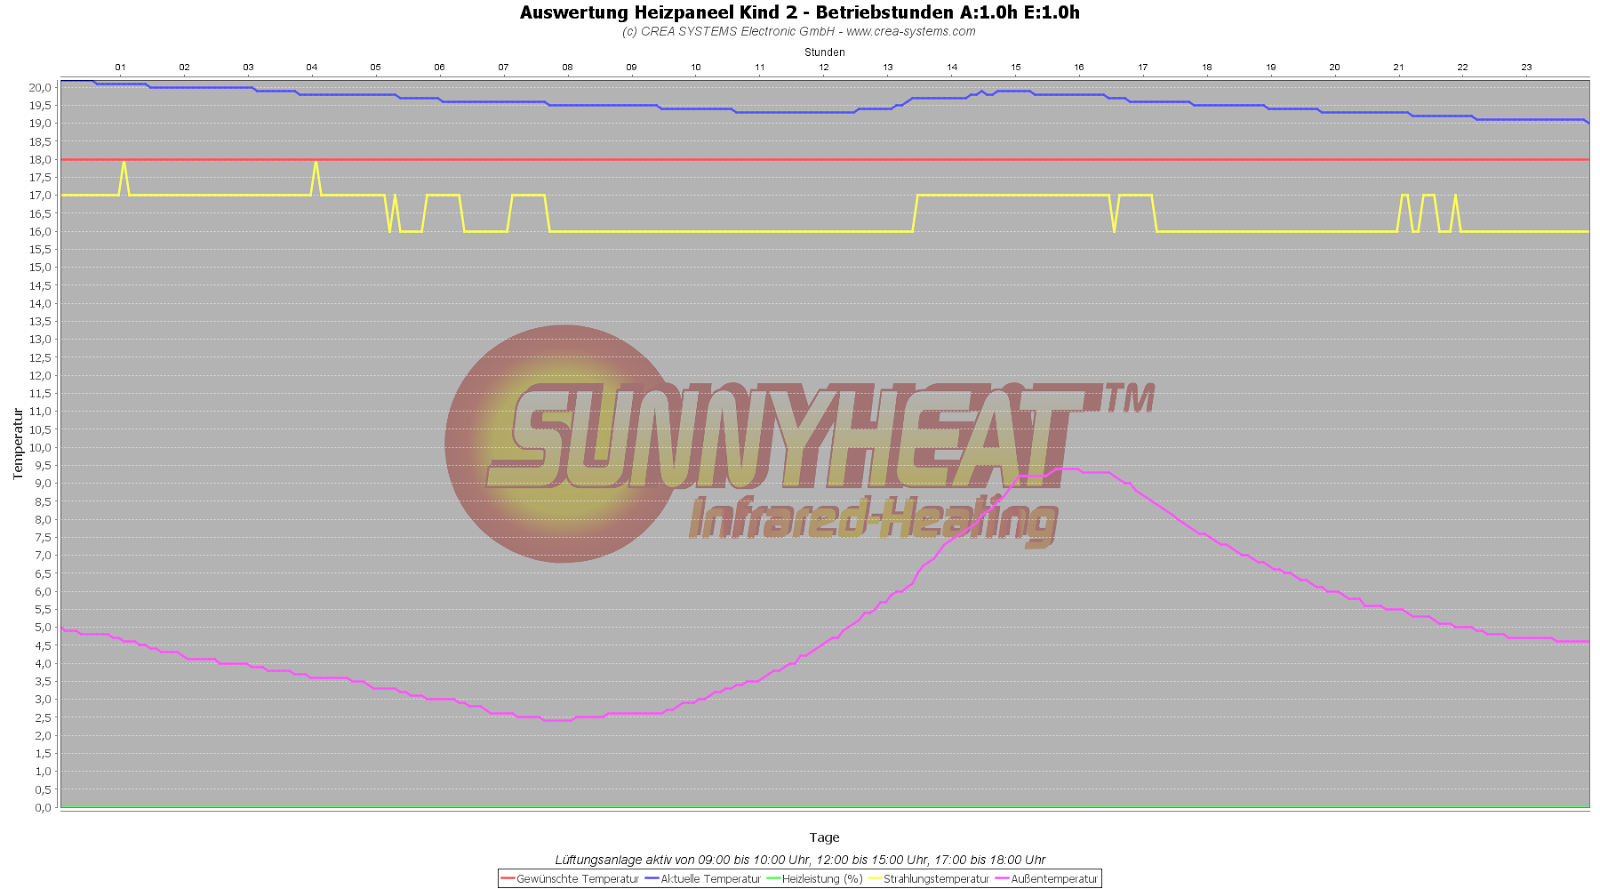Click the '16,0' temperature tick label
The width and height of the screenshot is (1600, 889).
click(x=40, y=232)
